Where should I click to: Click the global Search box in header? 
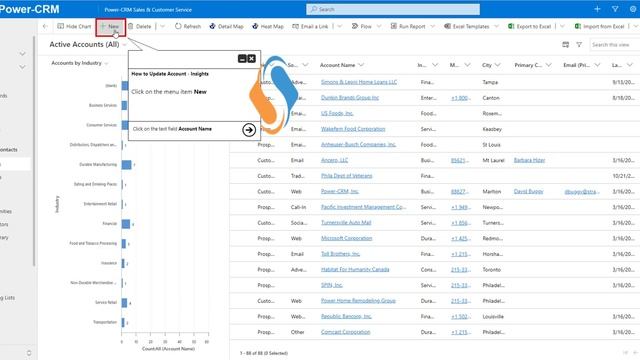[393, 9]
